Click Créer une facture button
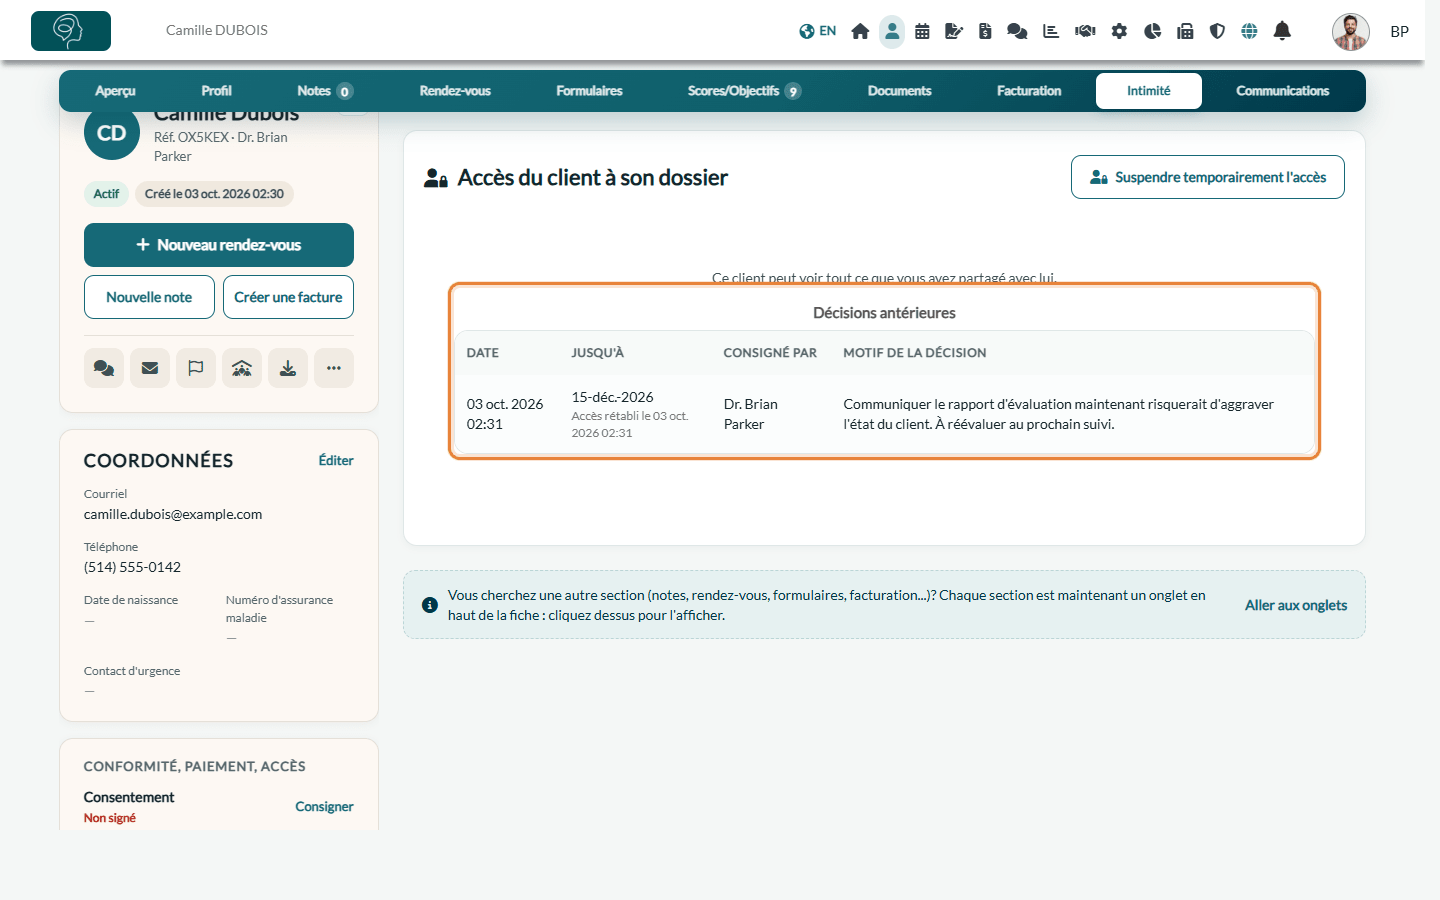 coord(288,297)
